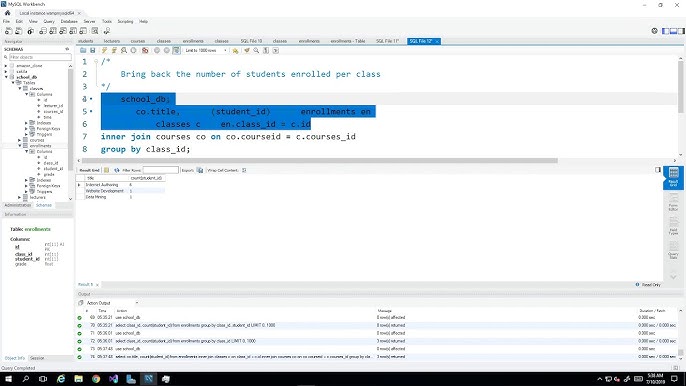The height and width of the screenshot is (386, 686).
Task: Click the editor horizontal scrollbar
Action: [319, 161]
